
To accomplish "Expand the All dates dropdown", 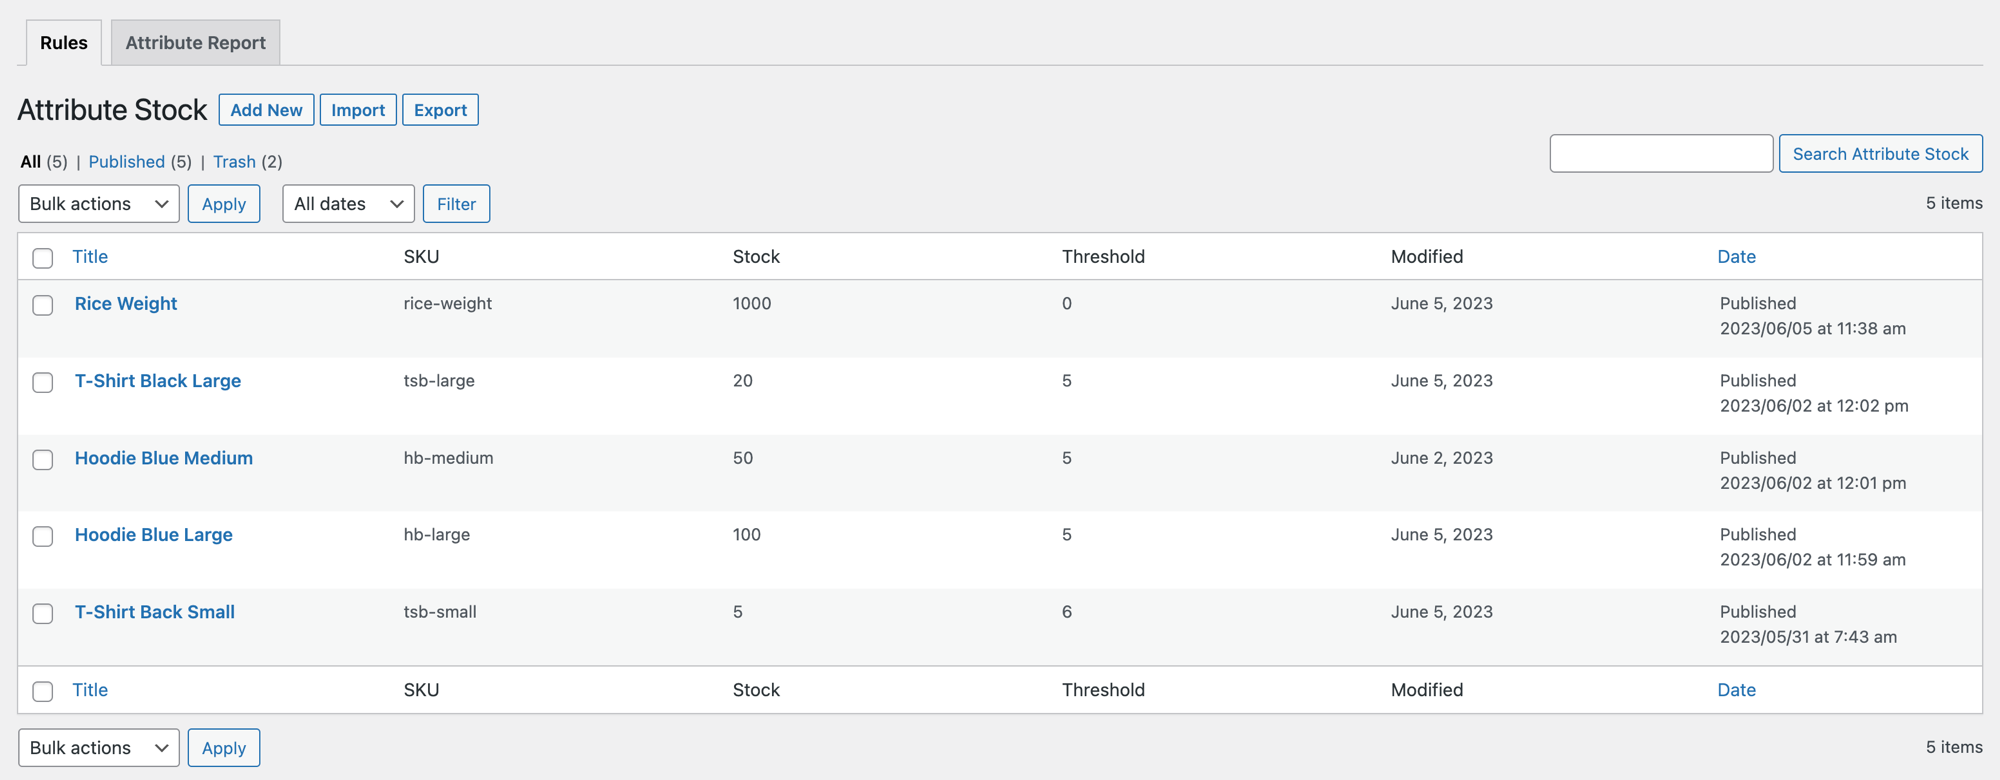I will pyautogui.click(x=348, y=204).
